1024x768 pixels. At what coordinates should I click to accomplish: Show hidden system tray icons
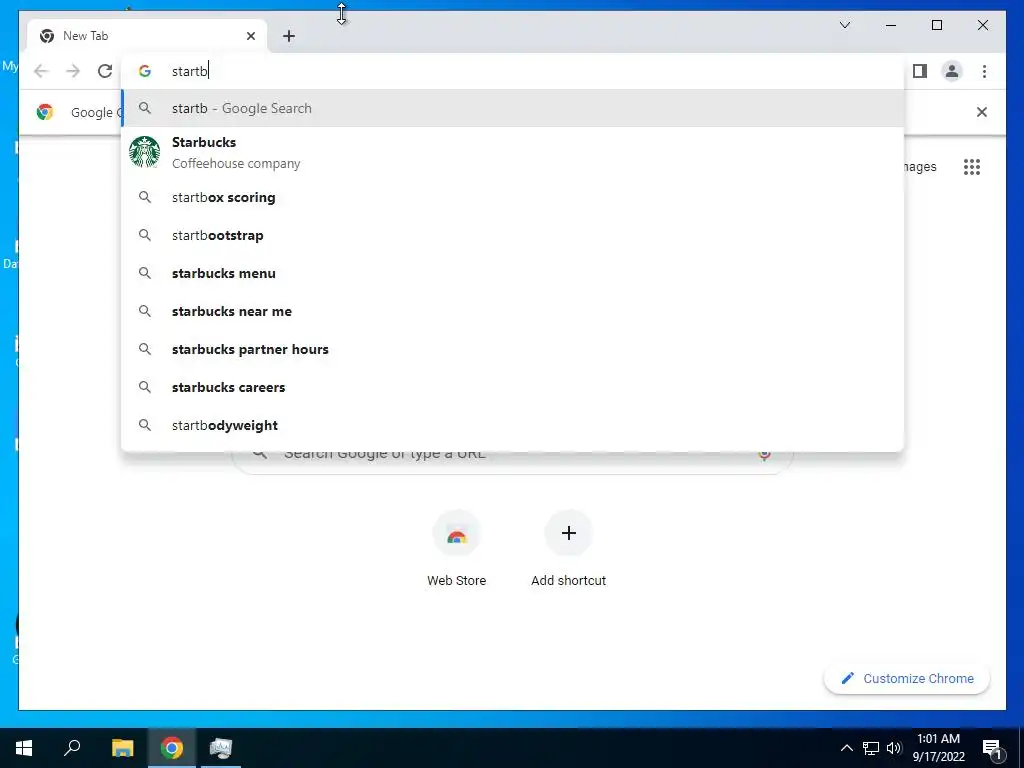(846, 748)
